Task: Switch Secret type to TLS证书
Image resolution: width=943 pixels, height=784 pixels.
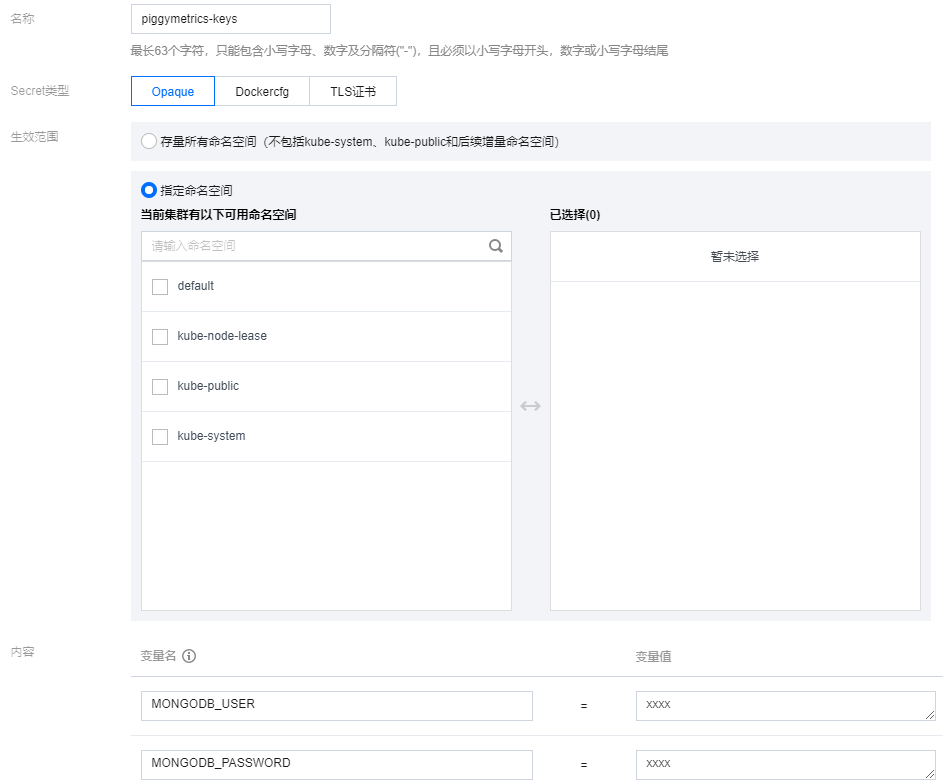Action: click(x=353, y=91)
